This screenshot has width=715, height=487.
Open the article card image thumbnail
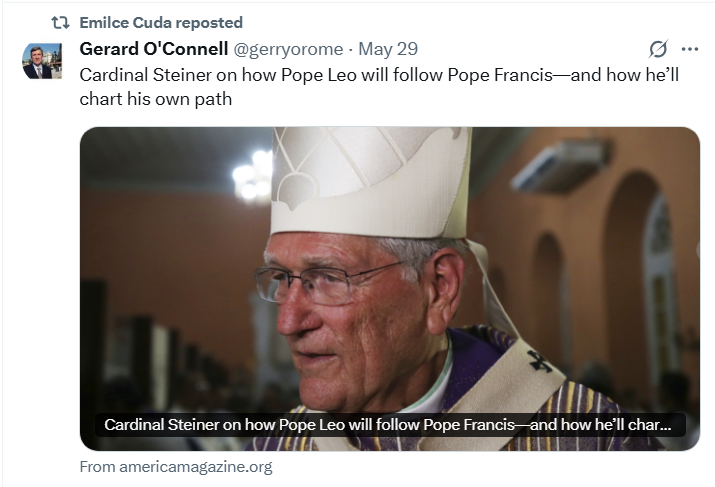[x=390, y=289]
